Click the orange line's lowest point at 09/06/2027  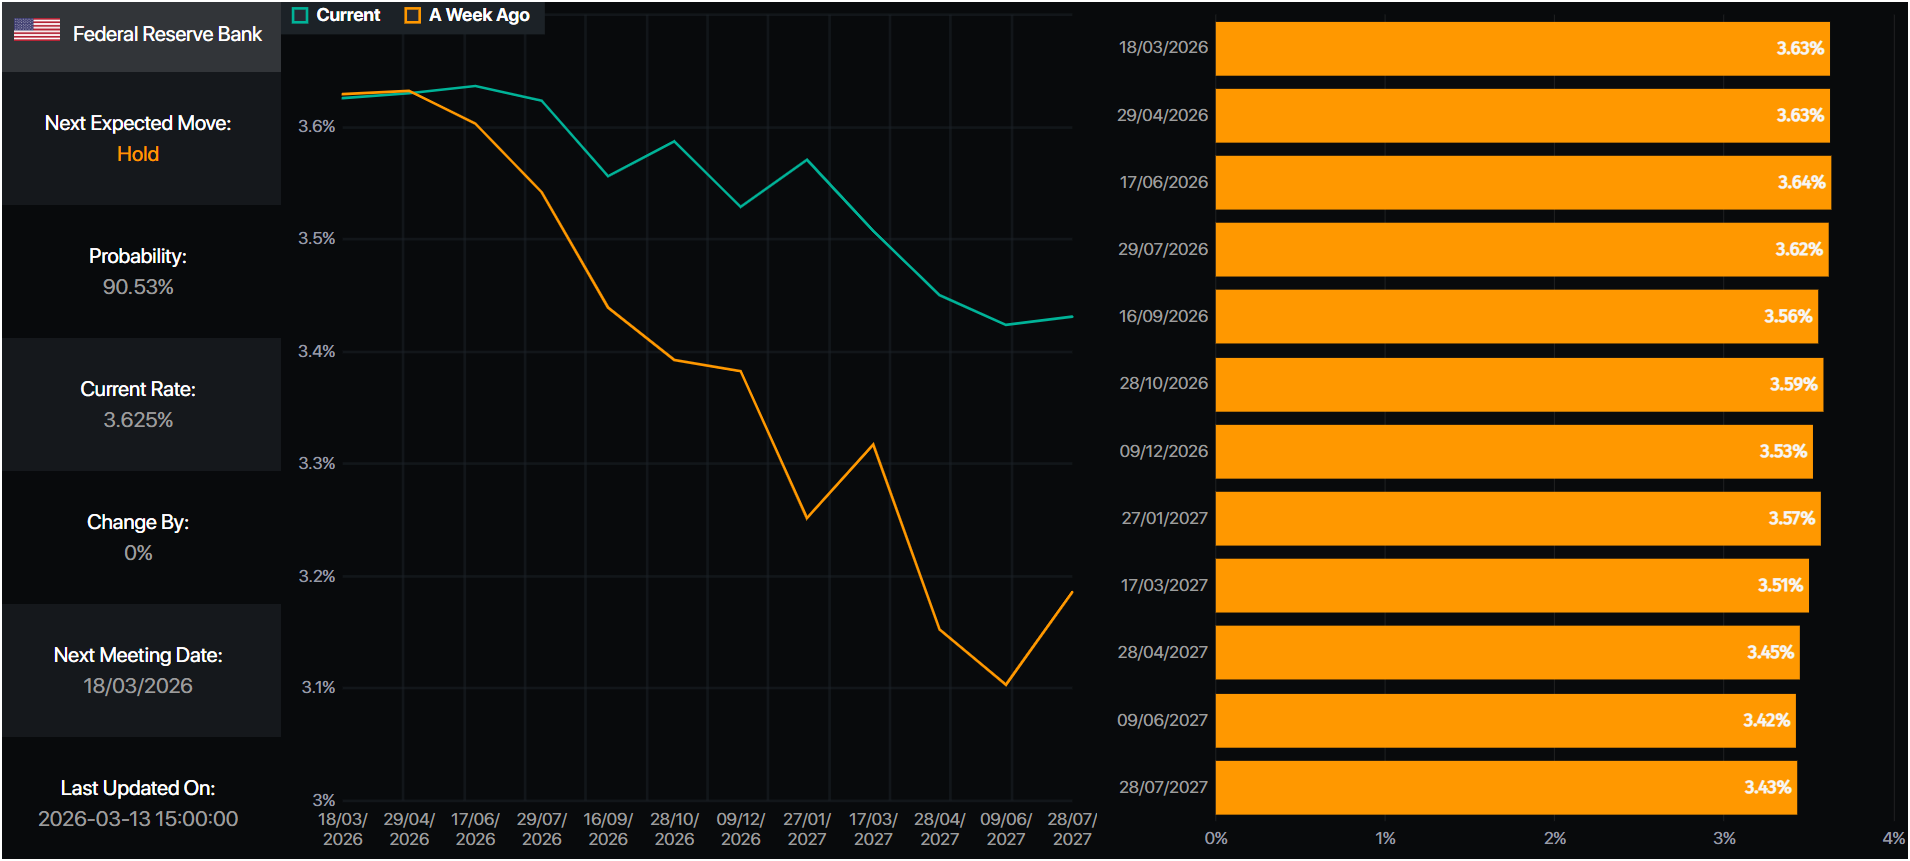point(1006,685)
